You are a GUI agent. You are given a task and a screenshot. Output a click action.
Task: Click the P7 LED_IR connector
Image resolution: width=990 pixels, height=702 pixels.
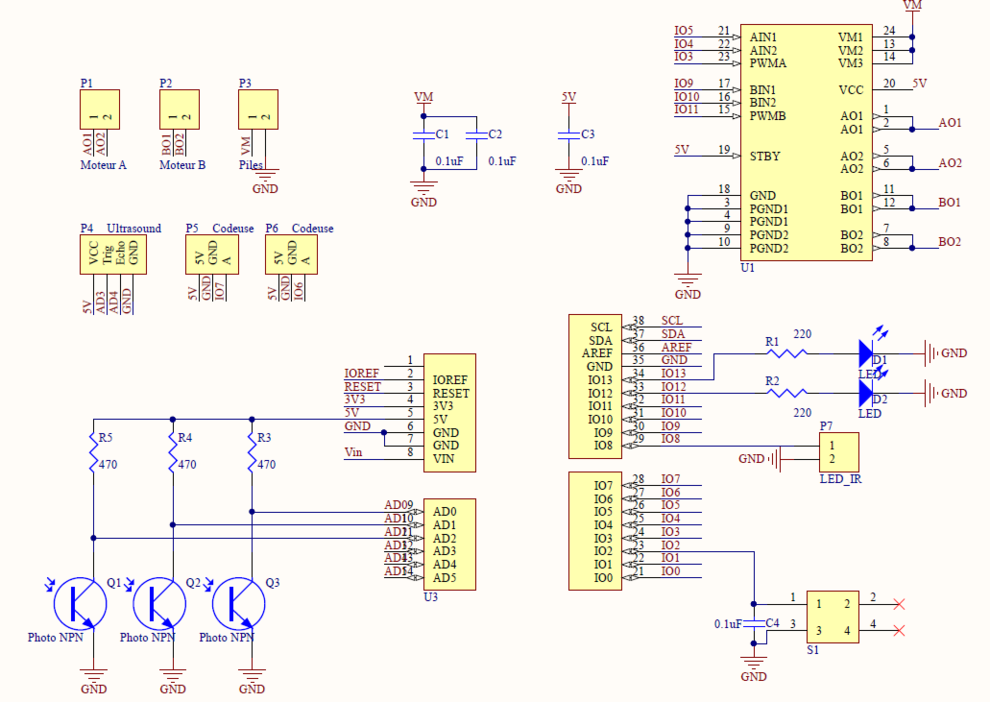tap(838, 451)
